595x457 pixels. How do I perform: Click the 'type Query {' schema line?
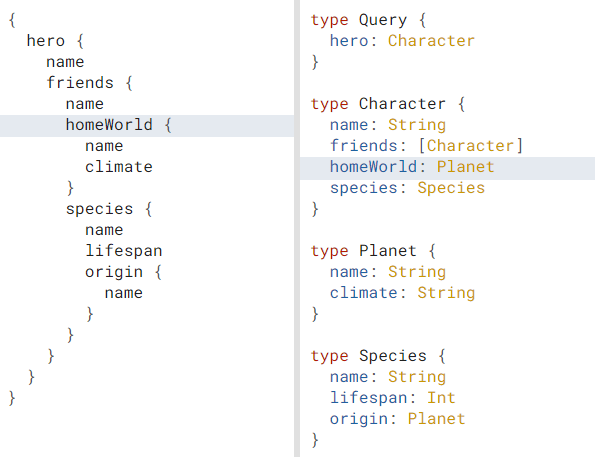pyautogui.click(x=368, y=20)
